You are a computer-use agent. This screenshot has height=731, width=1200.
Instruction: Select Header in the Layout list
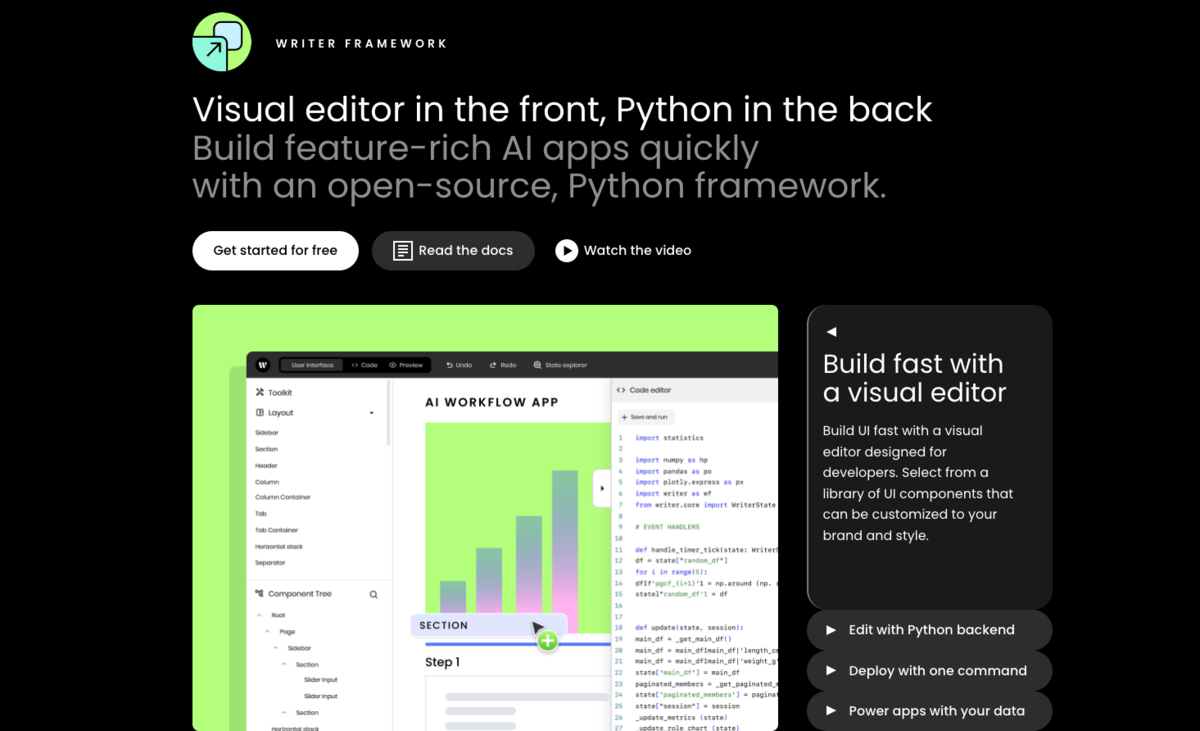click(x=266, y=465)
